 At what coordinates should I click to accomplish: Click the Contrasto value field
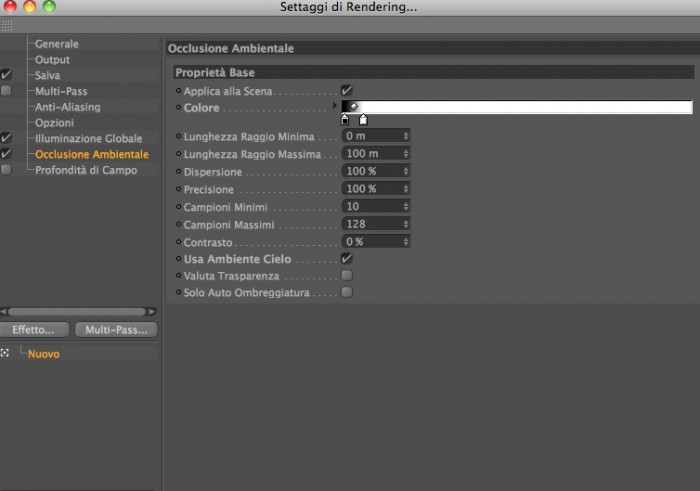pos(376,241)
